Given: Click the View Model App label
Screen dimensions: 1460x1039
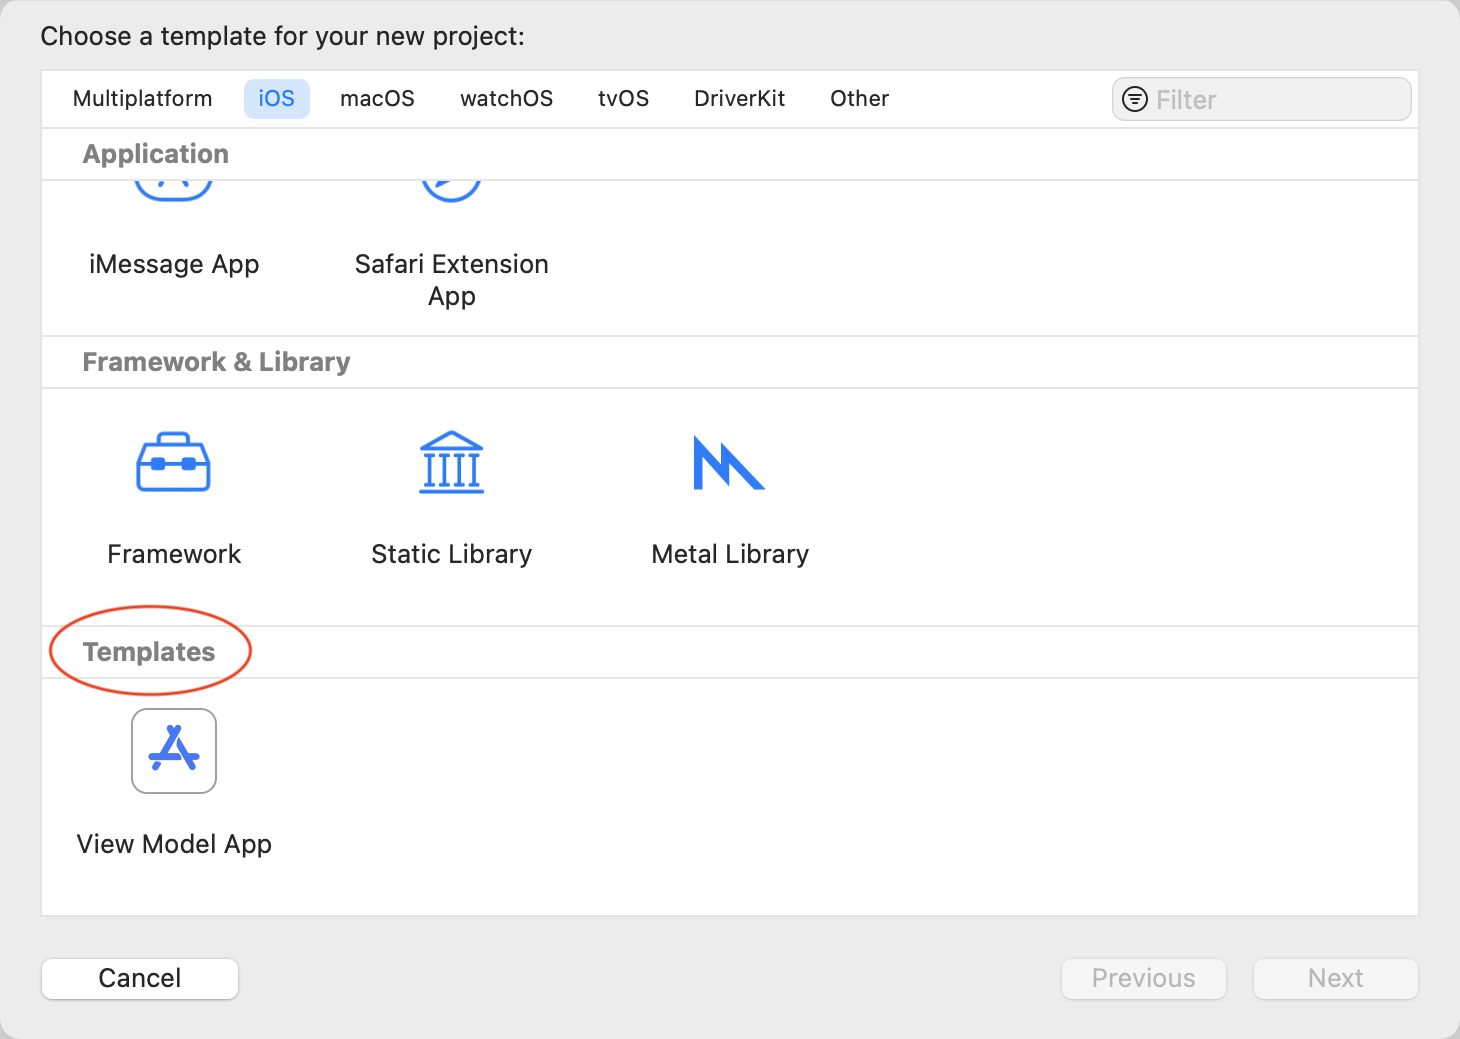Looking at the screenshot, I should (x=174, y=844).
